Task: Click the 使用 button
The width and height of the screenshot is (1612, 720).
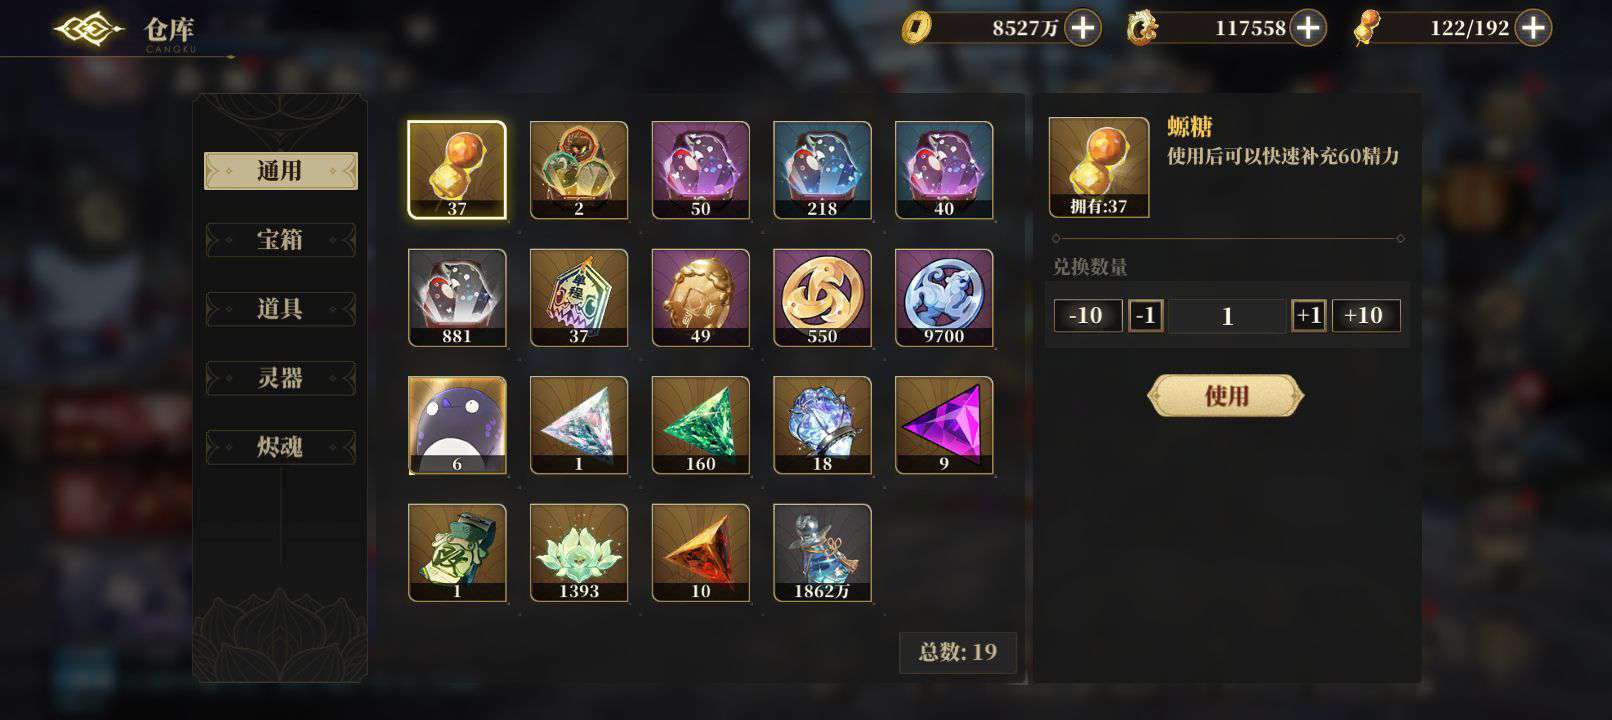Action: coord(1226,396)
